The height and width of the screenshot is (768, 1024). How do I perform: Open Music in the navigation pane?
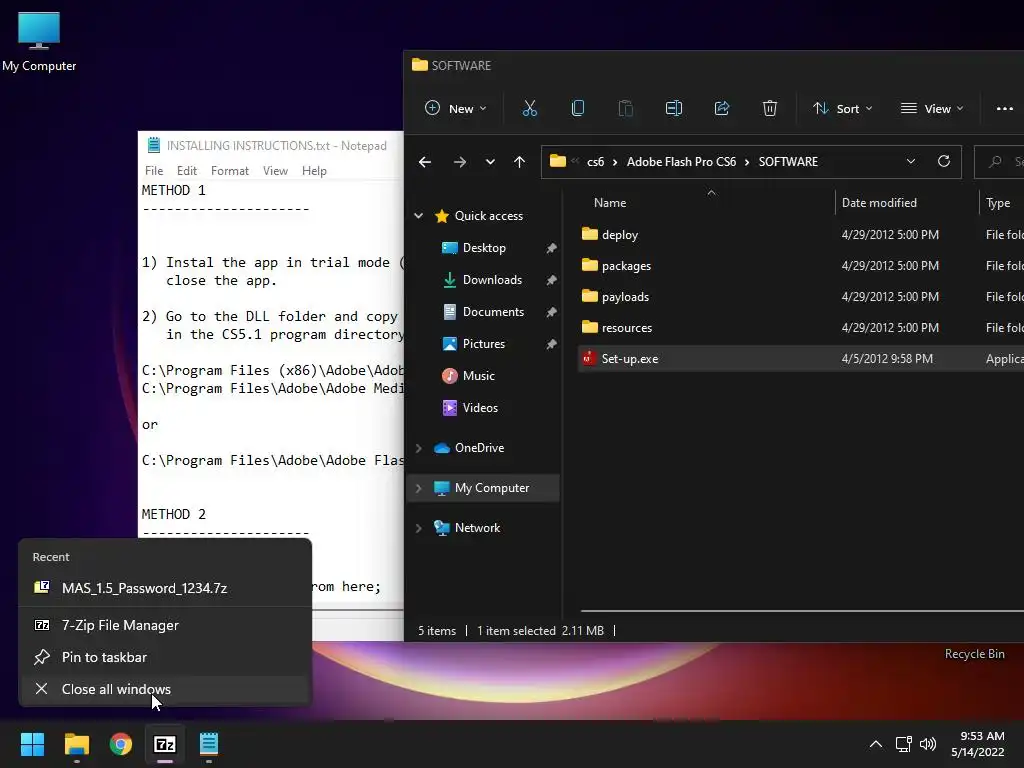478,376
